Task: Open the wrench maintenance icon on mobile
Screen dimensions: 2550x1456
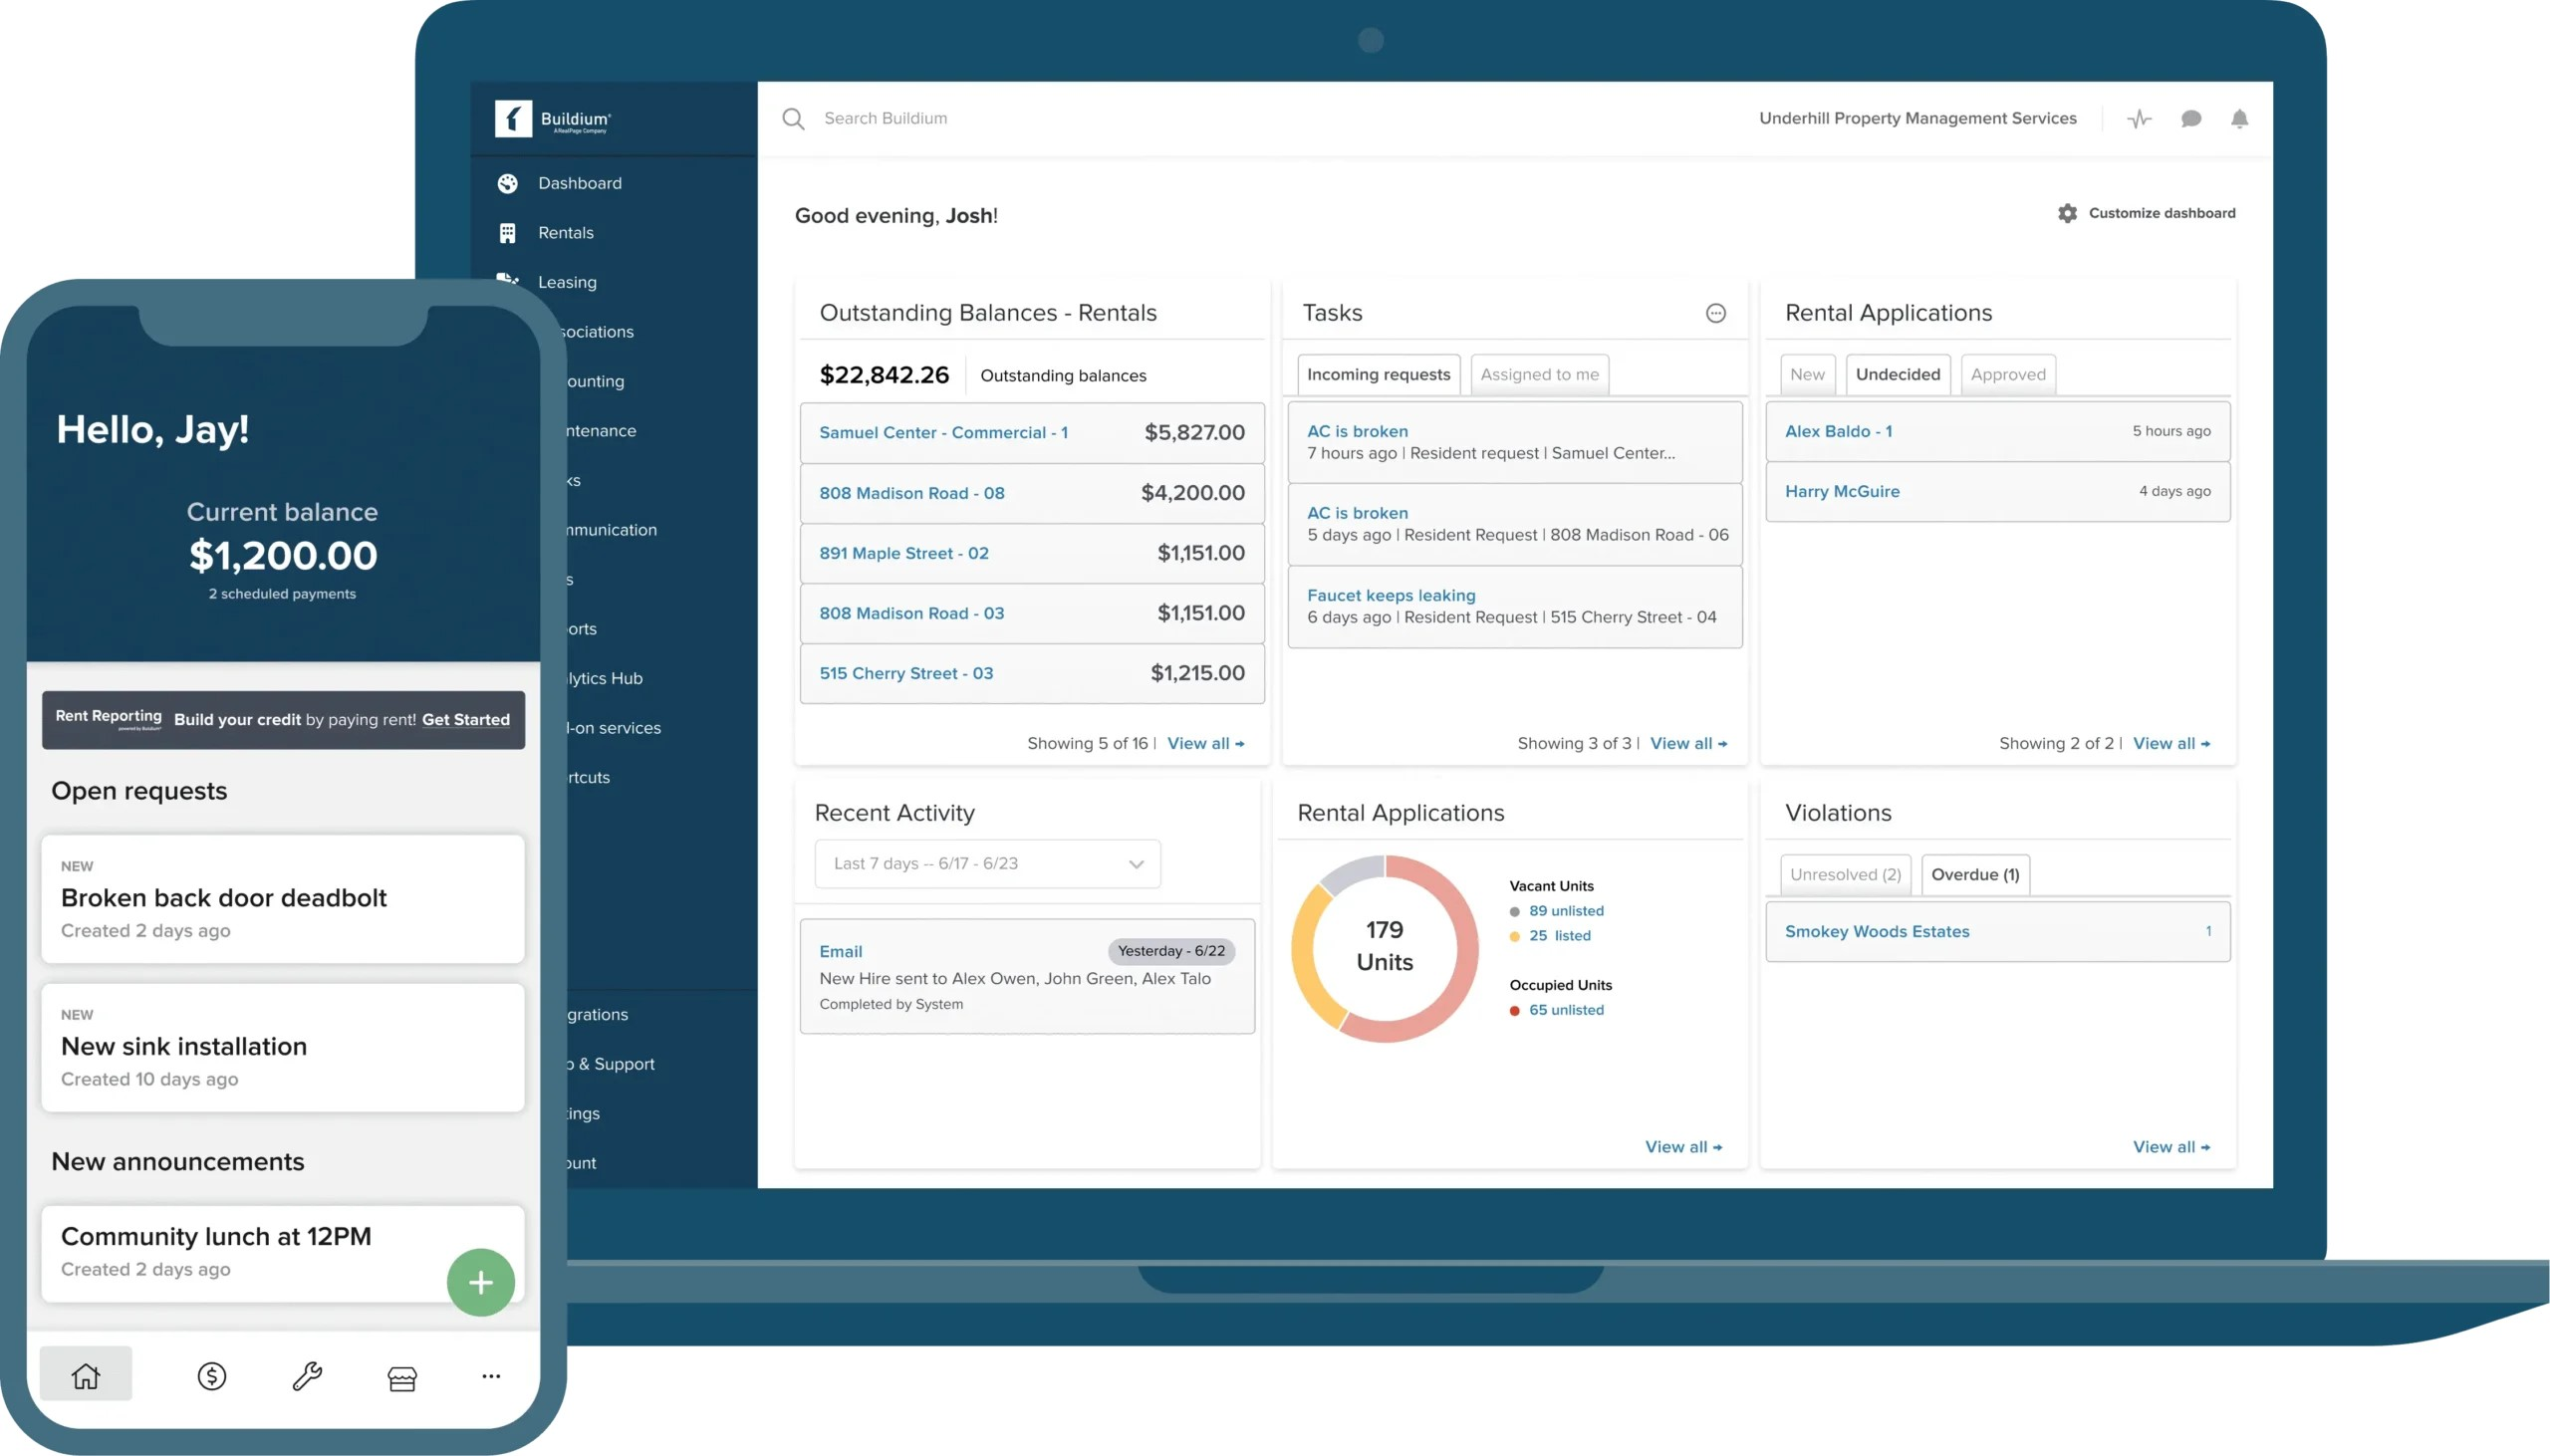Action: tap(307, 1376)
